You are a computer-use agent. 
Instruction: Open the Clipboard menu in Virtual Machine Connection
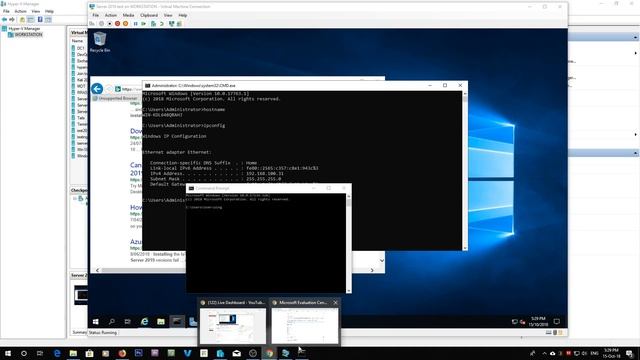[149, 15]
